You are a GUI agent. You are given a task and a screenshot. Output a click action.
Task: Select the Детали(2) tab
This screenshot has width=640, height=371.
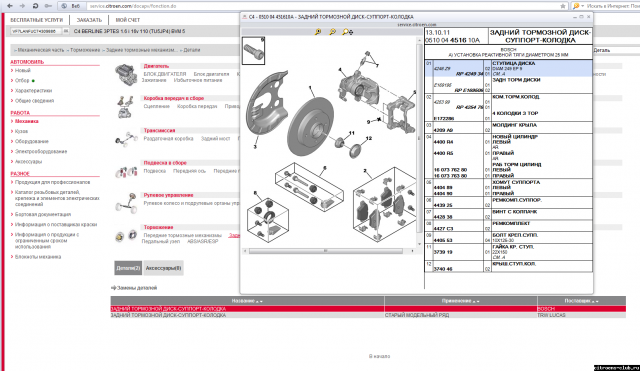(128, 268)
